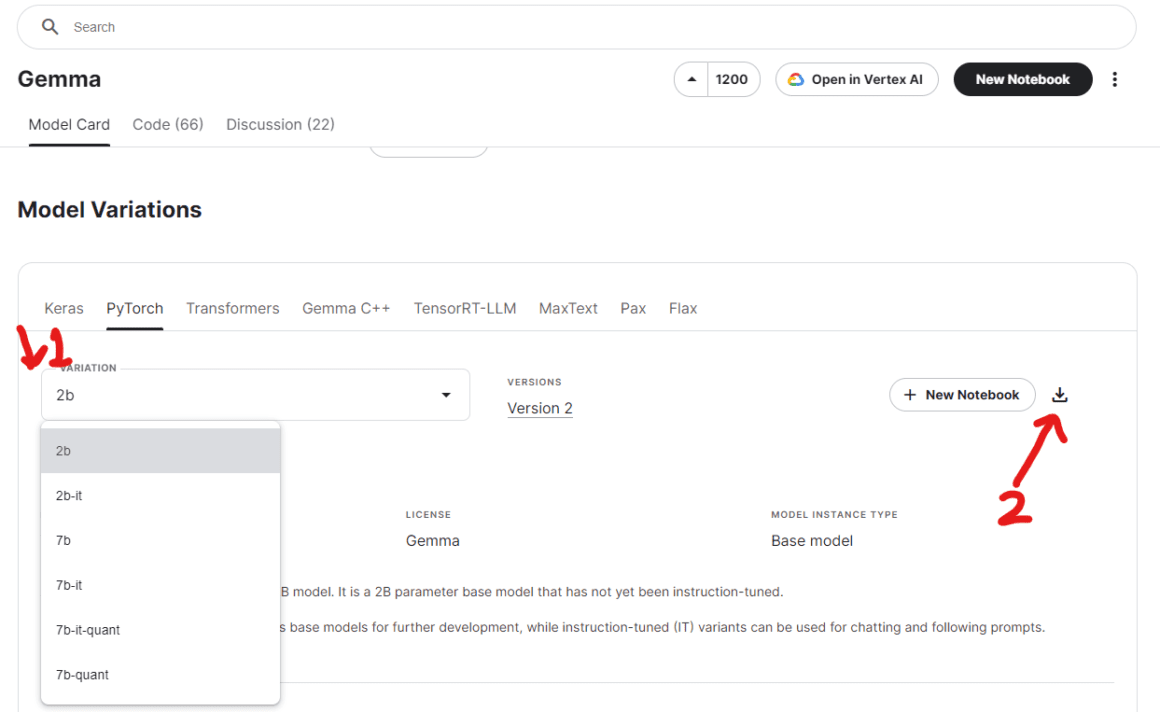Select the Gemma C++ tab
This screenshot has height=712, width=1160.
tap(346, 308)
